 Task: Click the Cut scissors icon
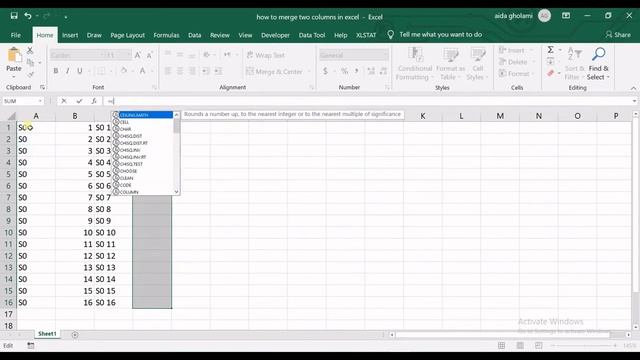tap(30, 51)
